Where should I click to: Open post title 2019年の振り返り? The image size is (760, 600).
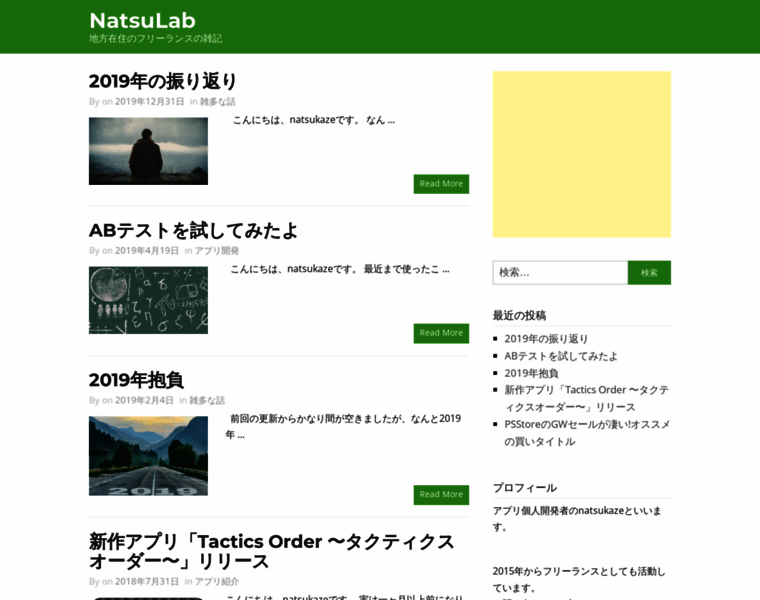[162, 81]
